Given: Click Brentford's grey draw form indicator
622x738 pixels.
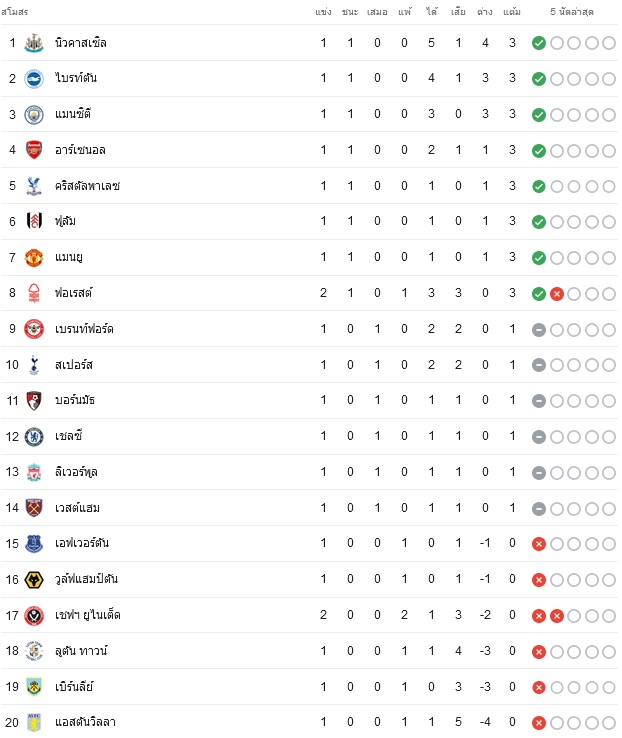Looking at the screenshot, I should point(539,330).
